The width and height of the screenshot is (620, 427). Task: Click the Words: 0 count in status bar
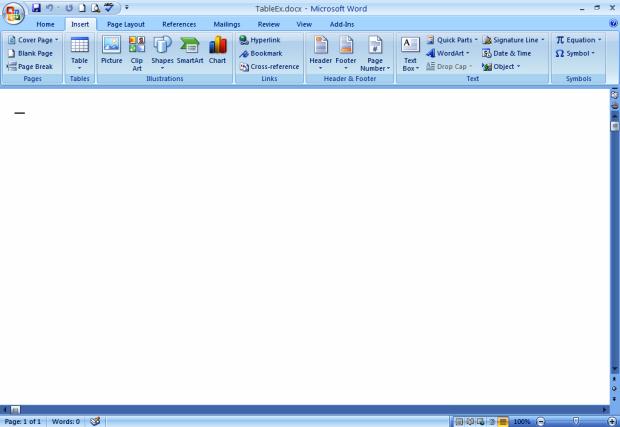[66, 422]
